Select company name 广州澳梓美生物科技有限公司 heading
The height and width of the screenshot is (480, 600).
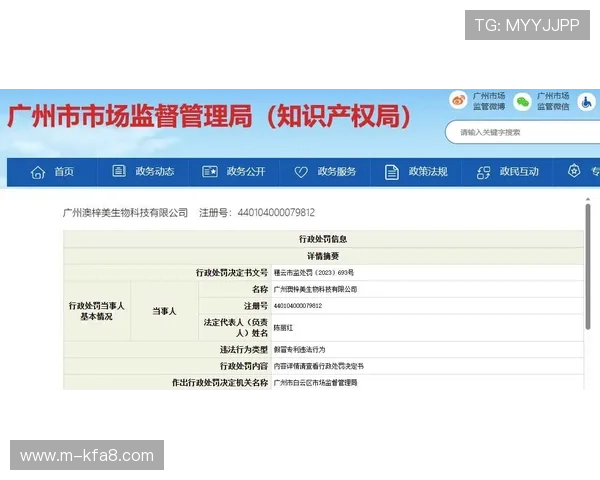126,212
